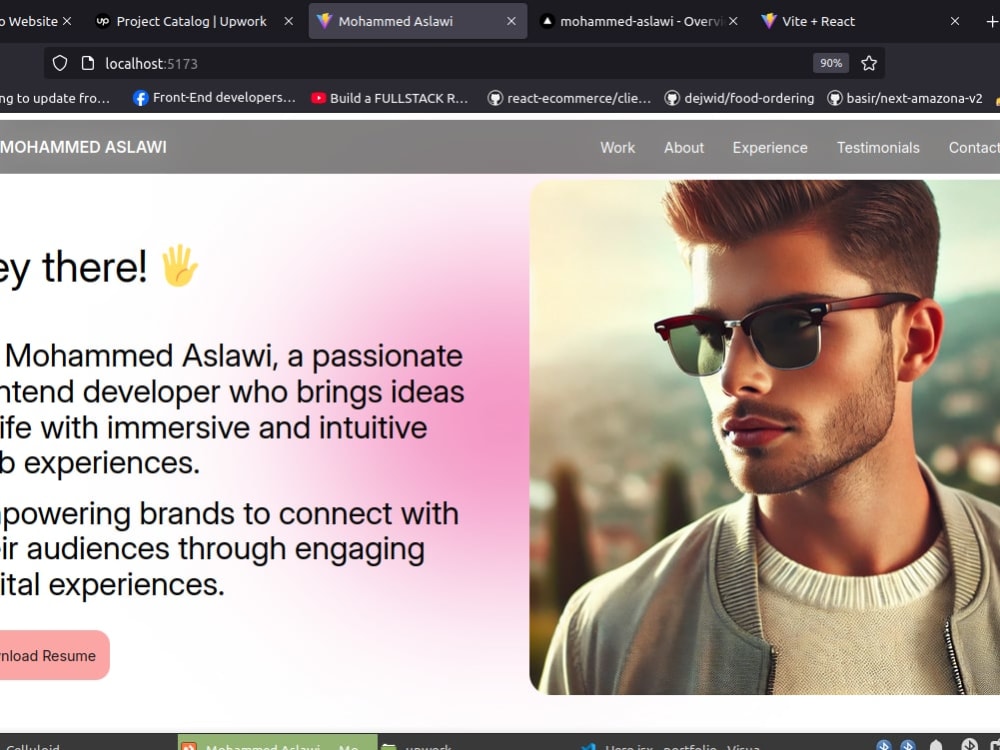
Task: Close the partially visible Website tab
Action: coord(67,21)
